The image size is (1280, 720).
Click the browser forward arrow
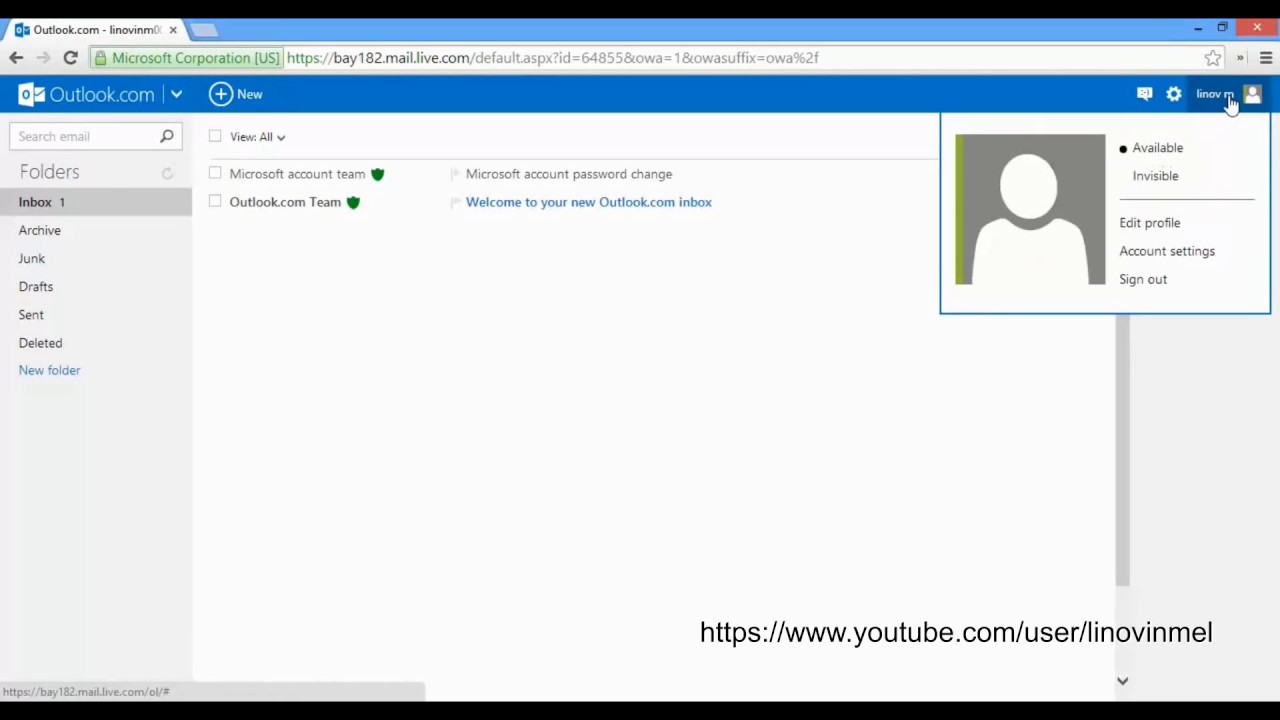click(x=42, y=58)
